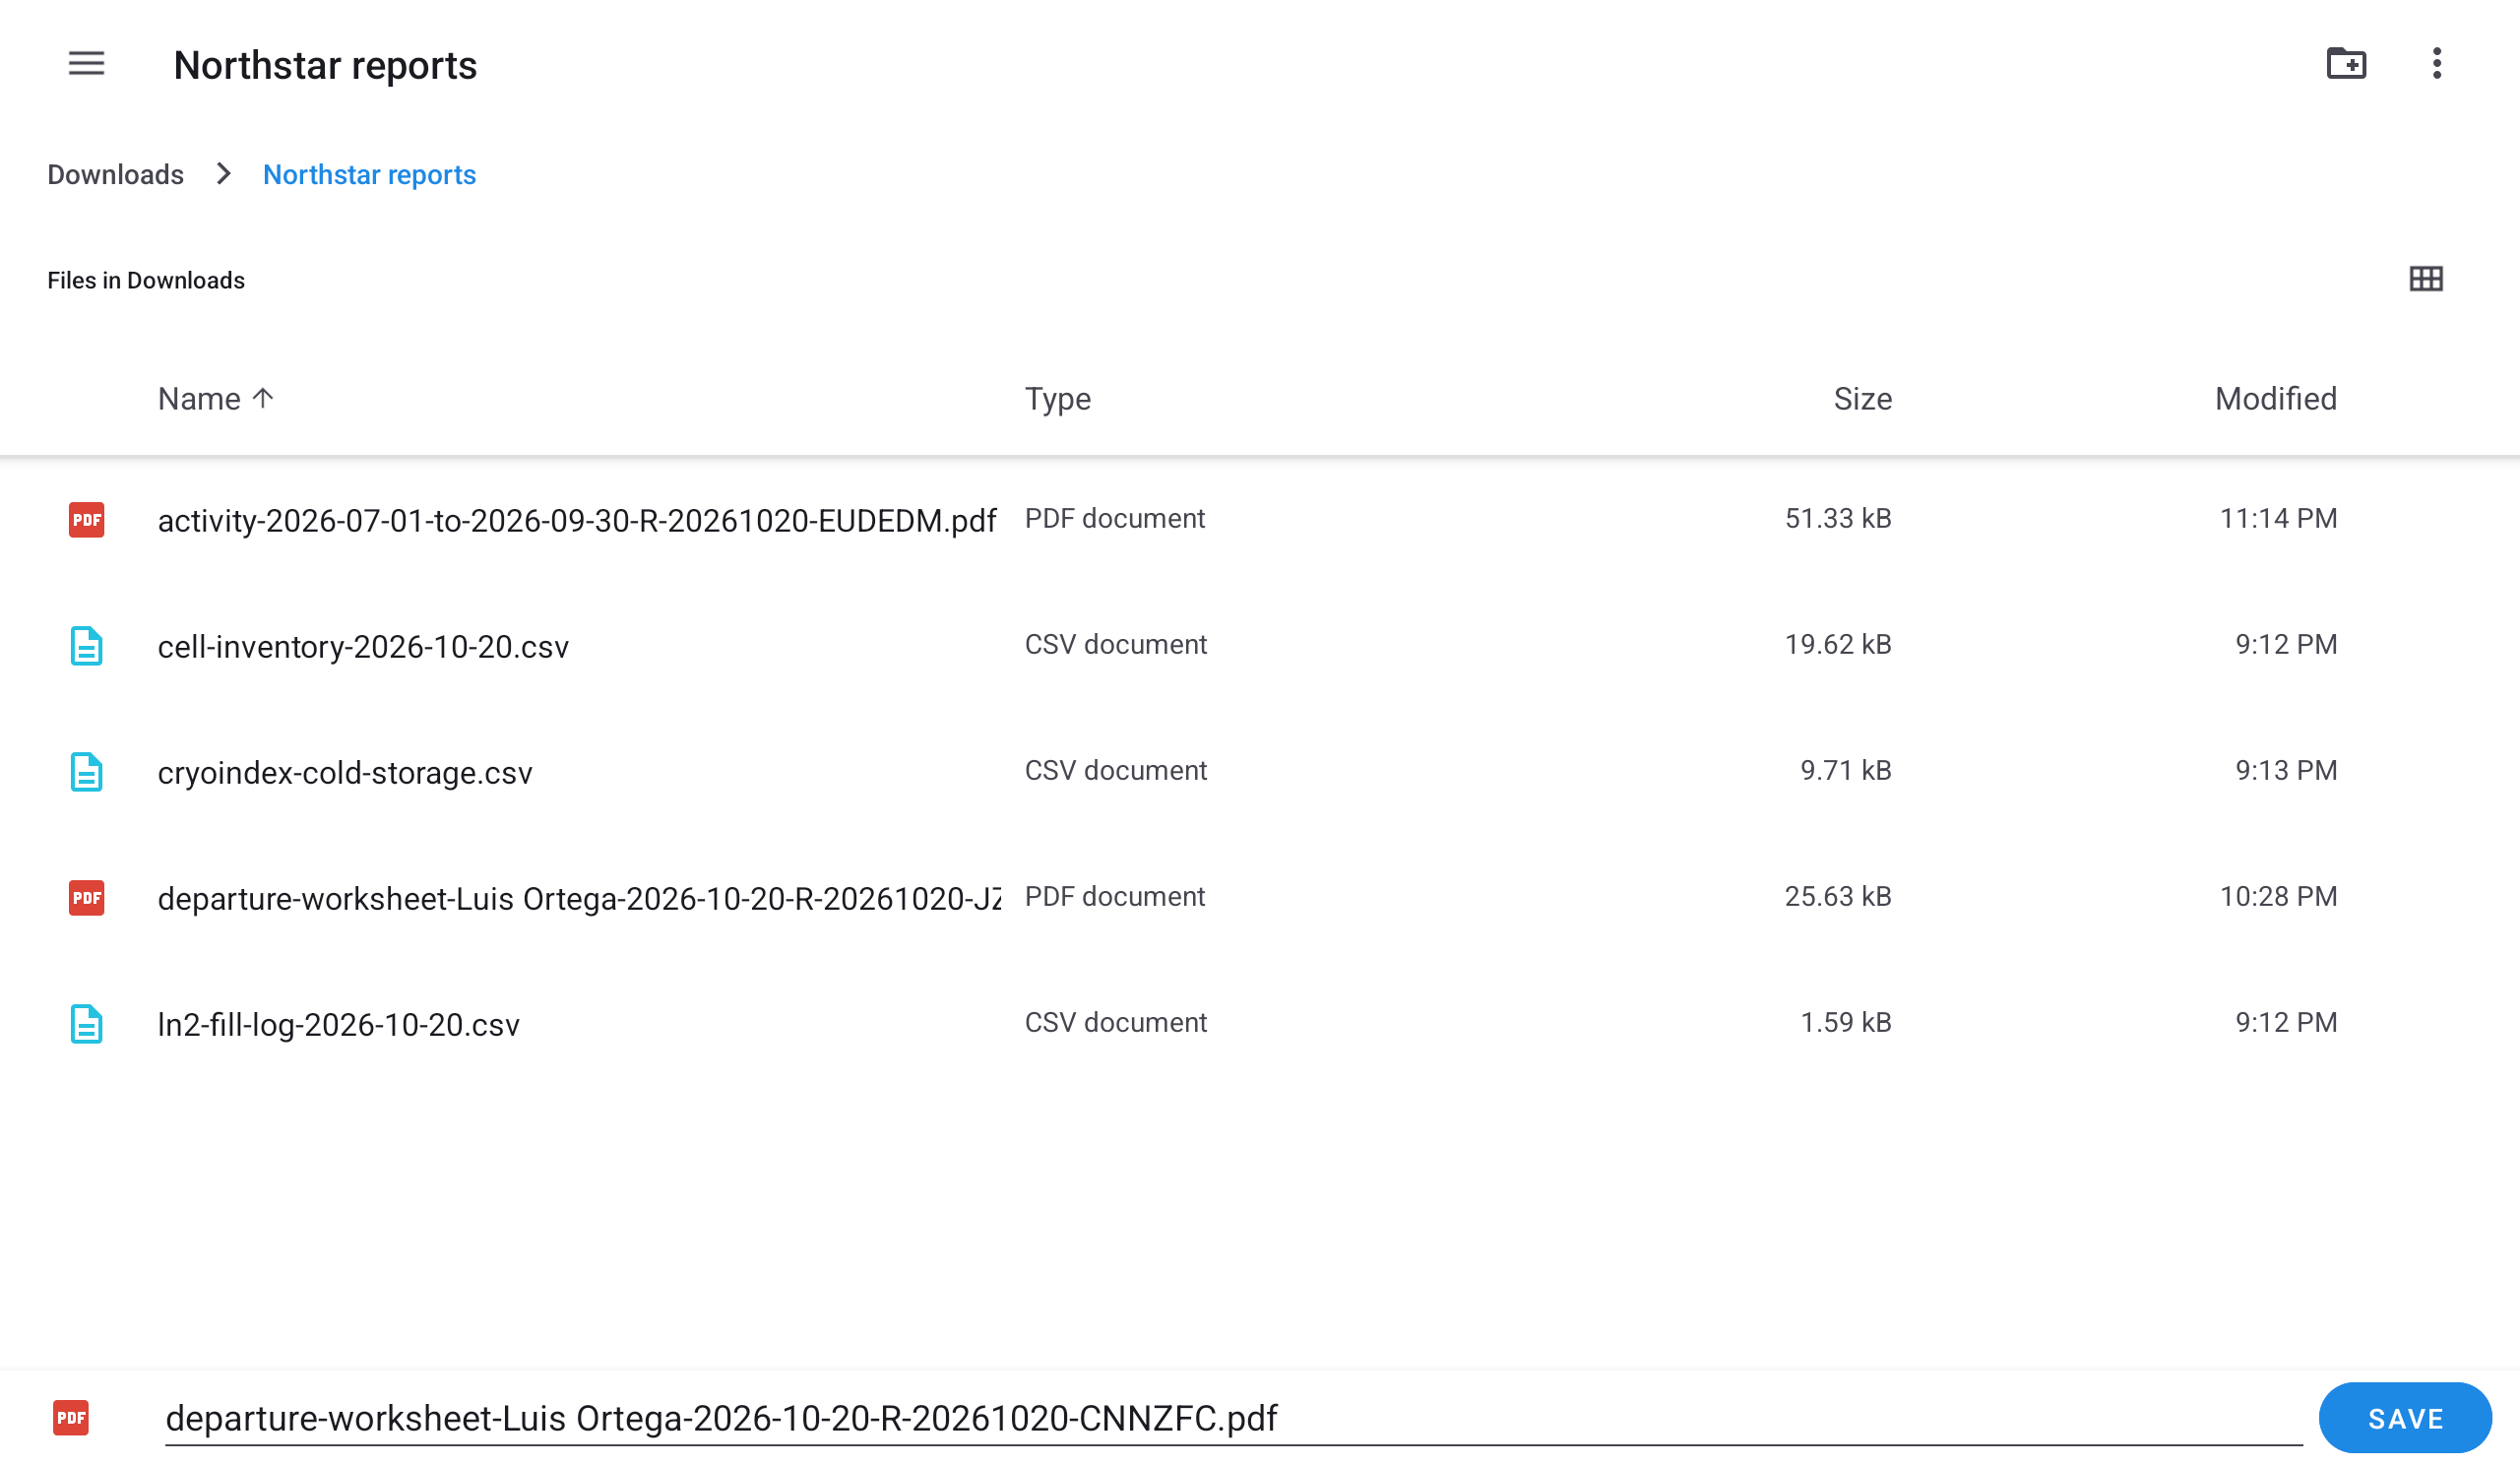Sort by Name column header
This screenshot has height=1465, width=2520.
point(215,399)
